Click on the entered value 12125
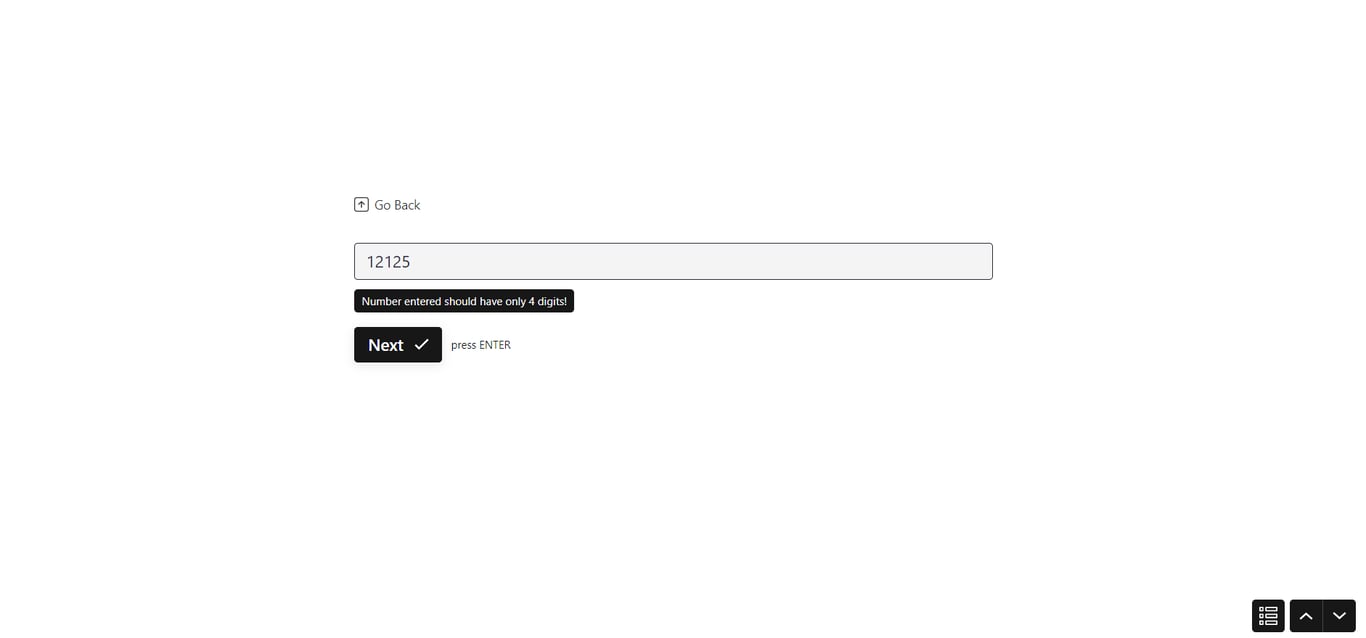 [x=389, y=262]
